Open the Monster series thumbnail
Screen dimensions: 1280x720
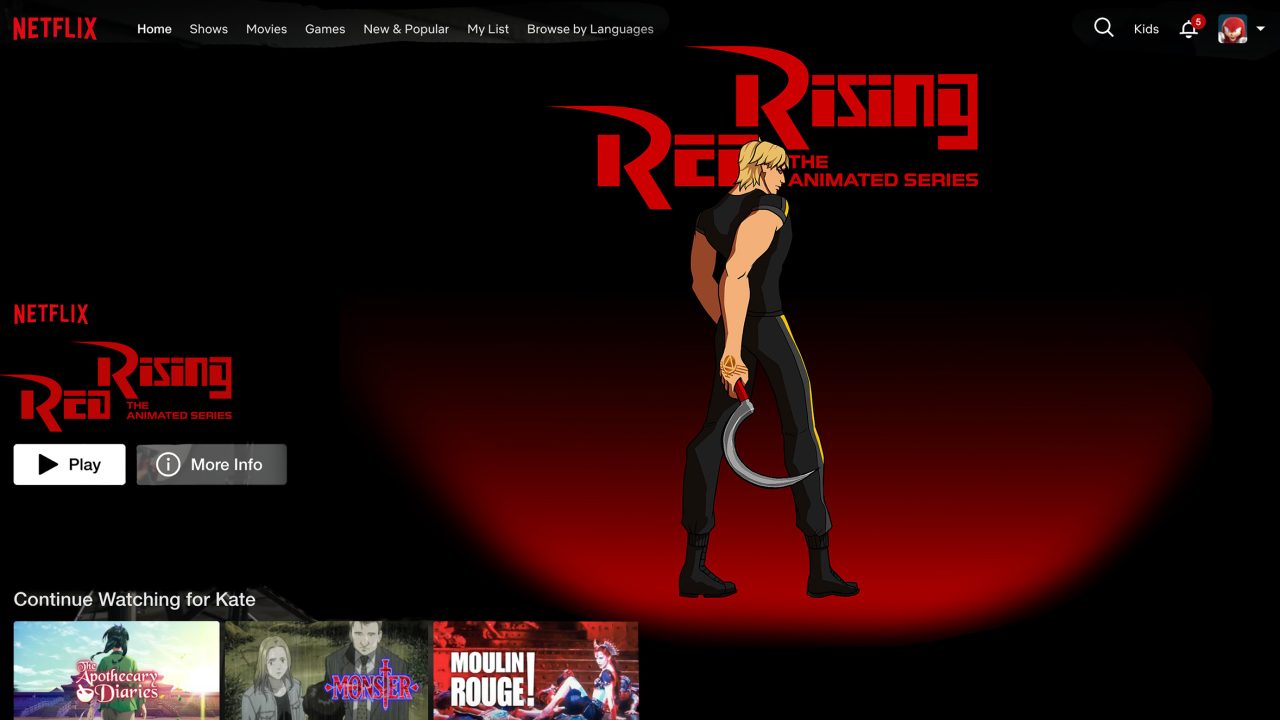coord(326,670)
